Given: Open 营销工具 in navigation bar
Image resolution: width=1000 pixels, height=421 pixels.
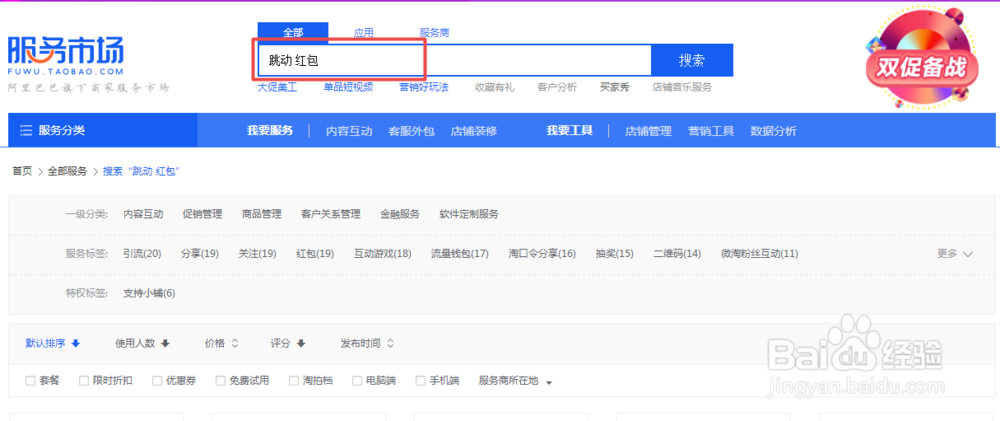Looking at the screenshot, I should pyautogui.click(x=710, y=131).
